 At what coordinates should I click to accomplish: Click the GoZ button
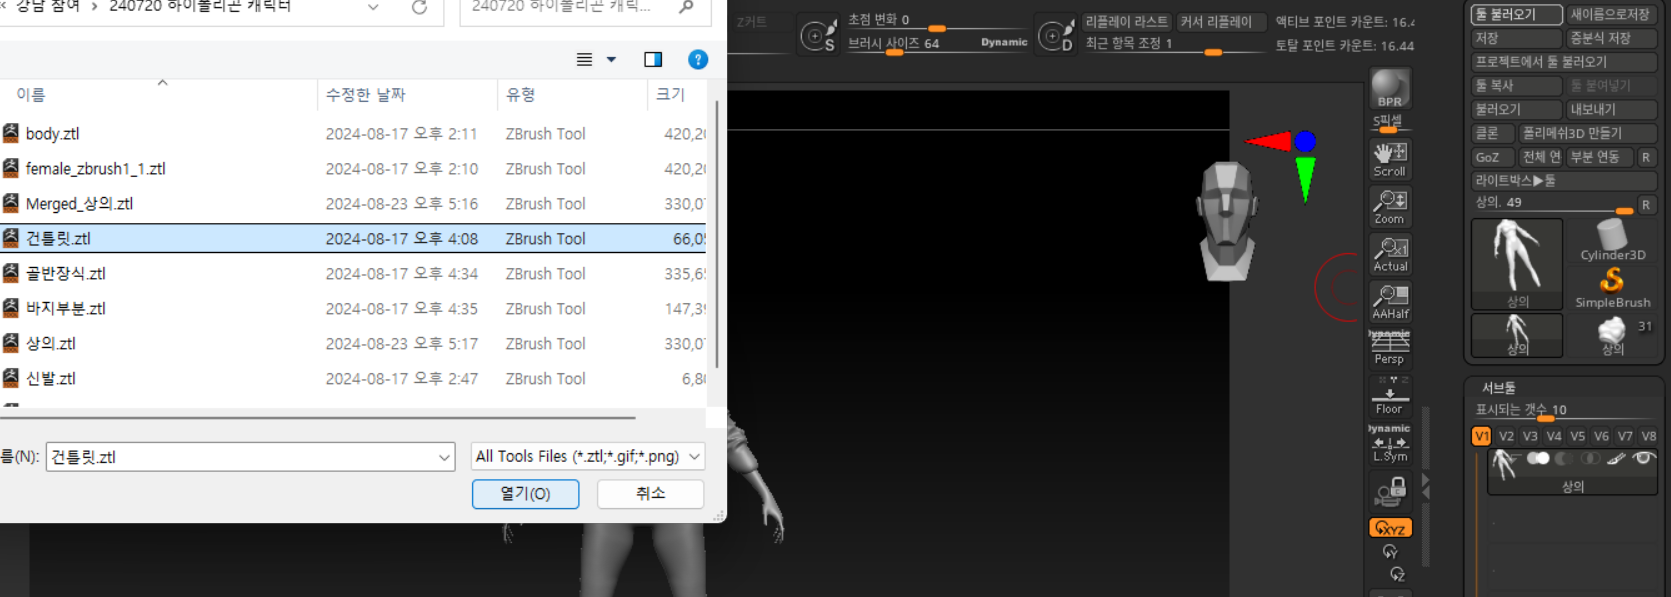(x=1492, y=157)
